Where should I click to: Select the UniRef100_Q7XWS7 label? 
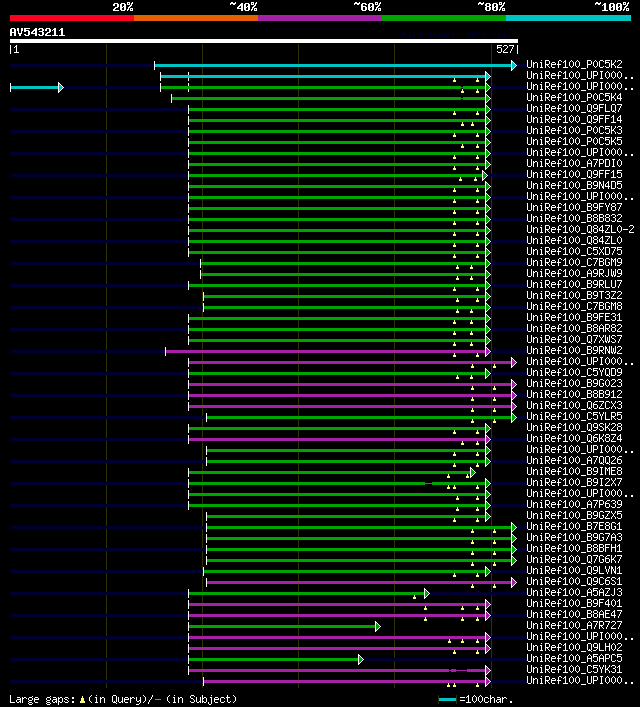click(x=574, y=339)
